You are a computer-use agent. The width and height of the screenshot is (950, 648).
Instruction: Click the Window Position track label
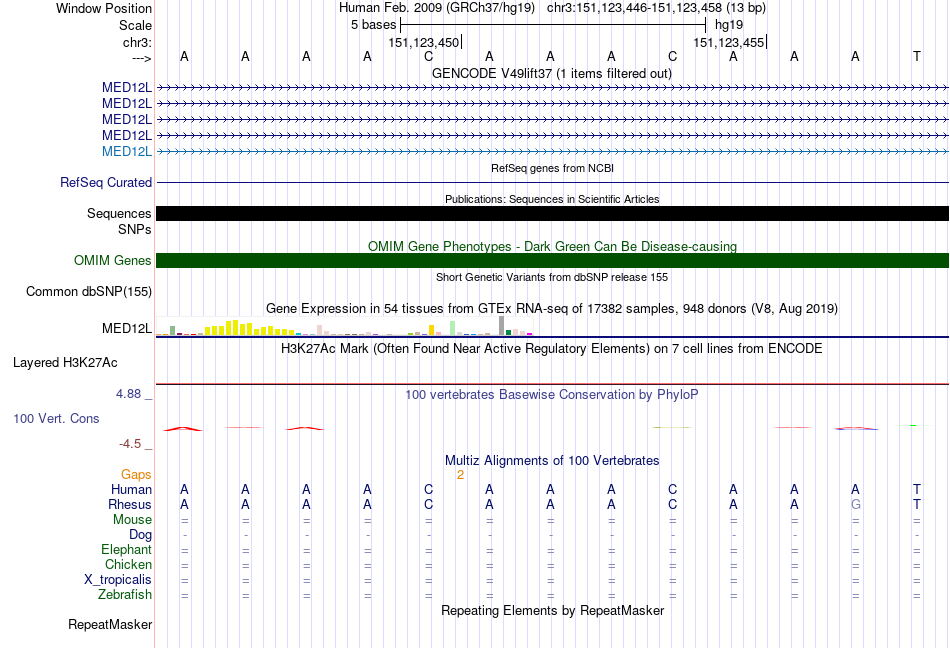(x=104, y=8)
